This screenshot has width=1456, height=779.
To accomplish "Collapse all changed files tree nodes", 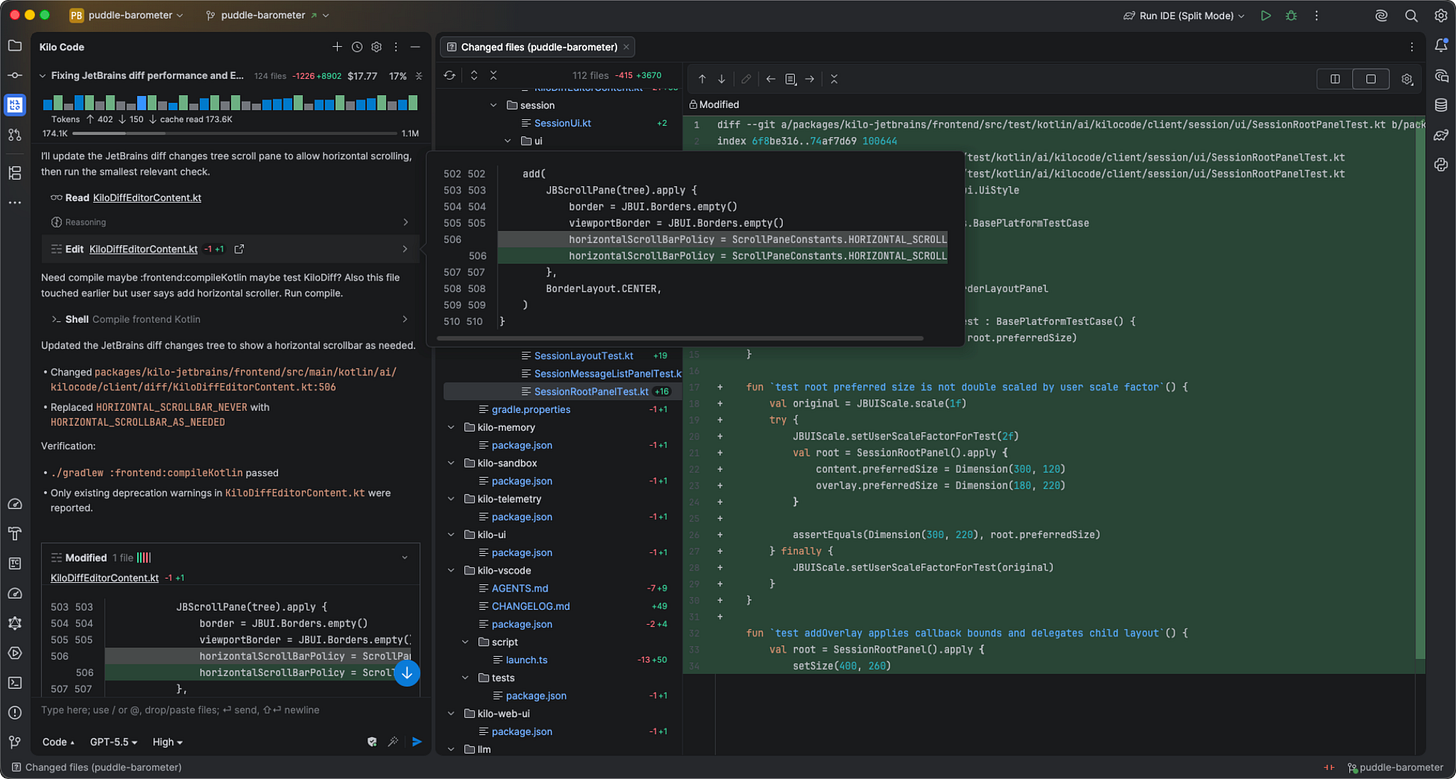I will (x=493, y=75).
